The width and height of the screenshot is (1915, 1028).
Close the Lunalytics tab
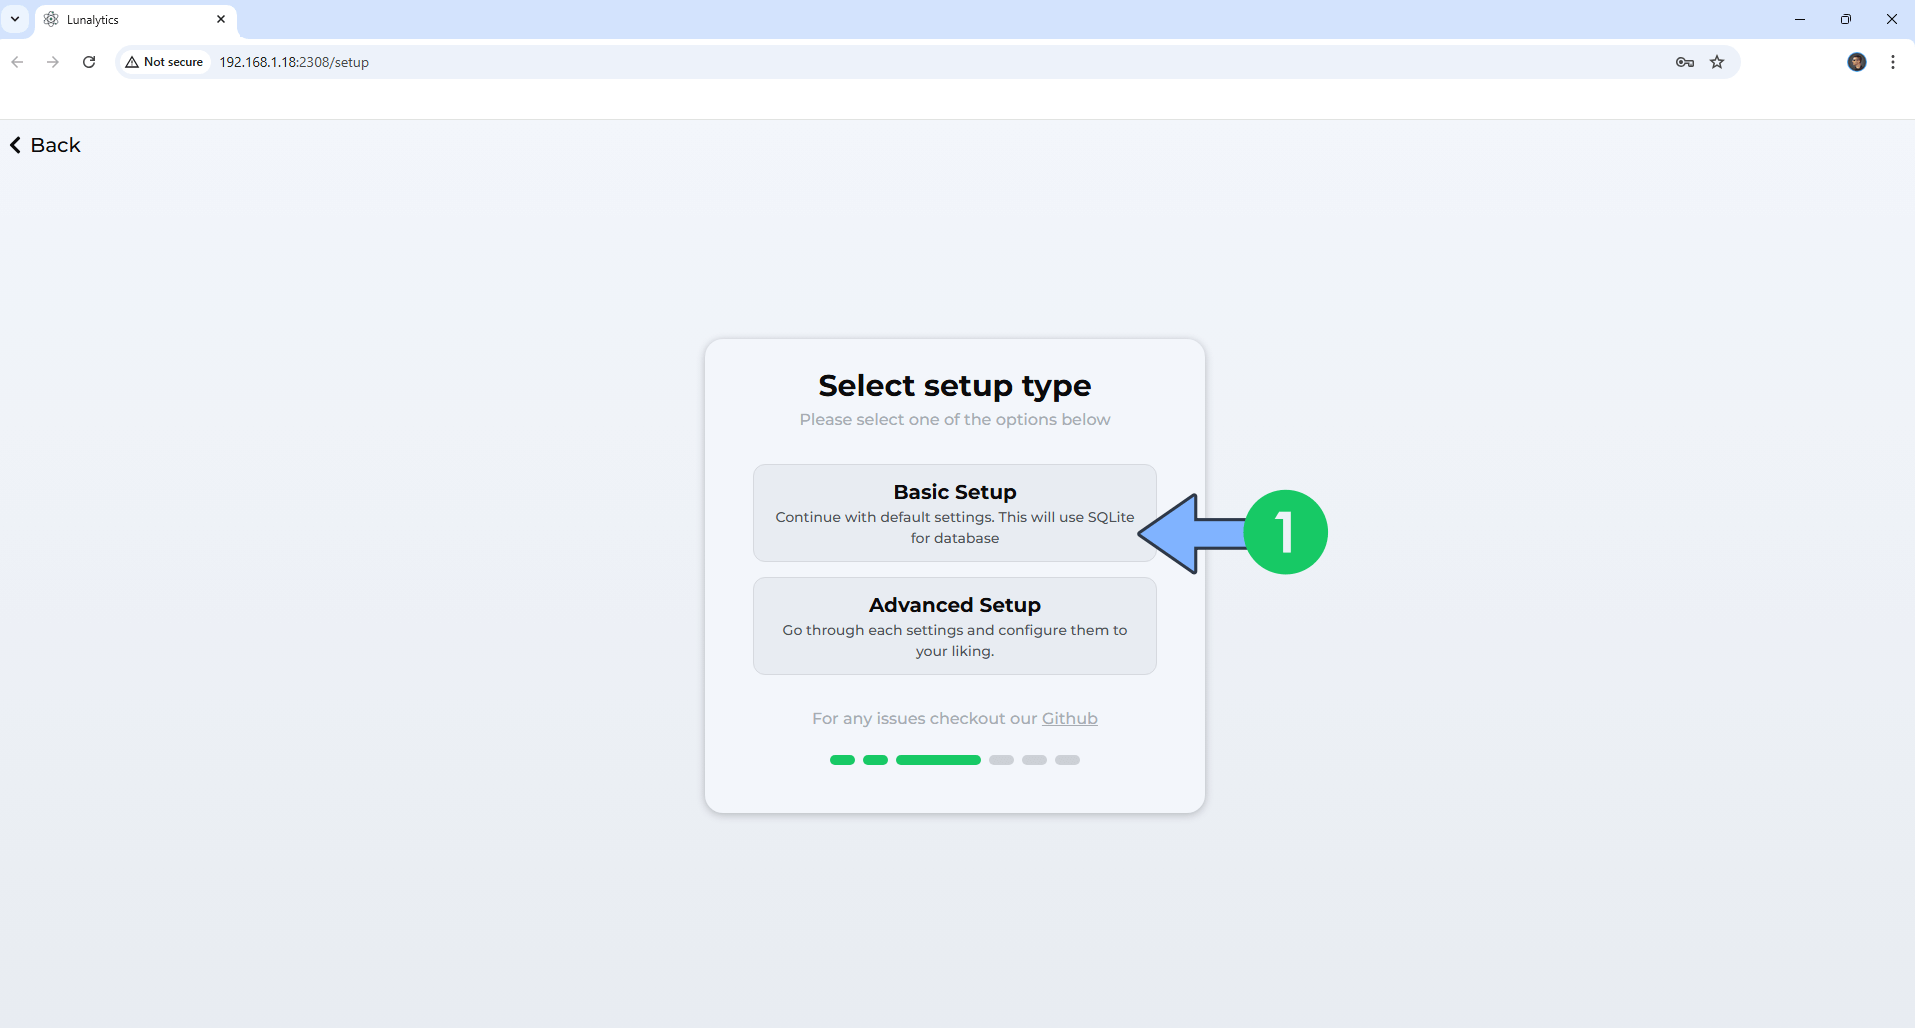pos(221,19)
